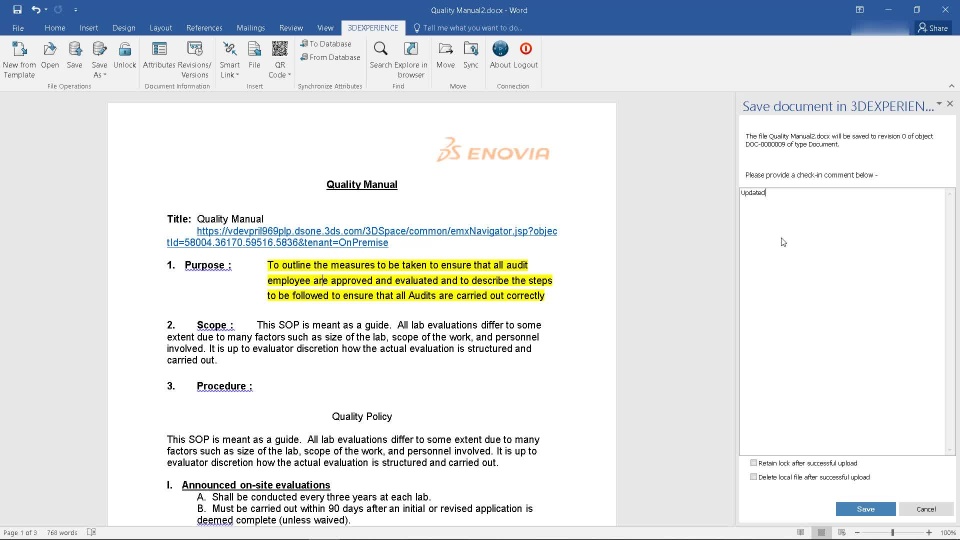Image resolution: width=960 pixels, height=540 pixels.
Task: Switch to Print Layout view
Action: pyautogui.click(x=821, y=533)
